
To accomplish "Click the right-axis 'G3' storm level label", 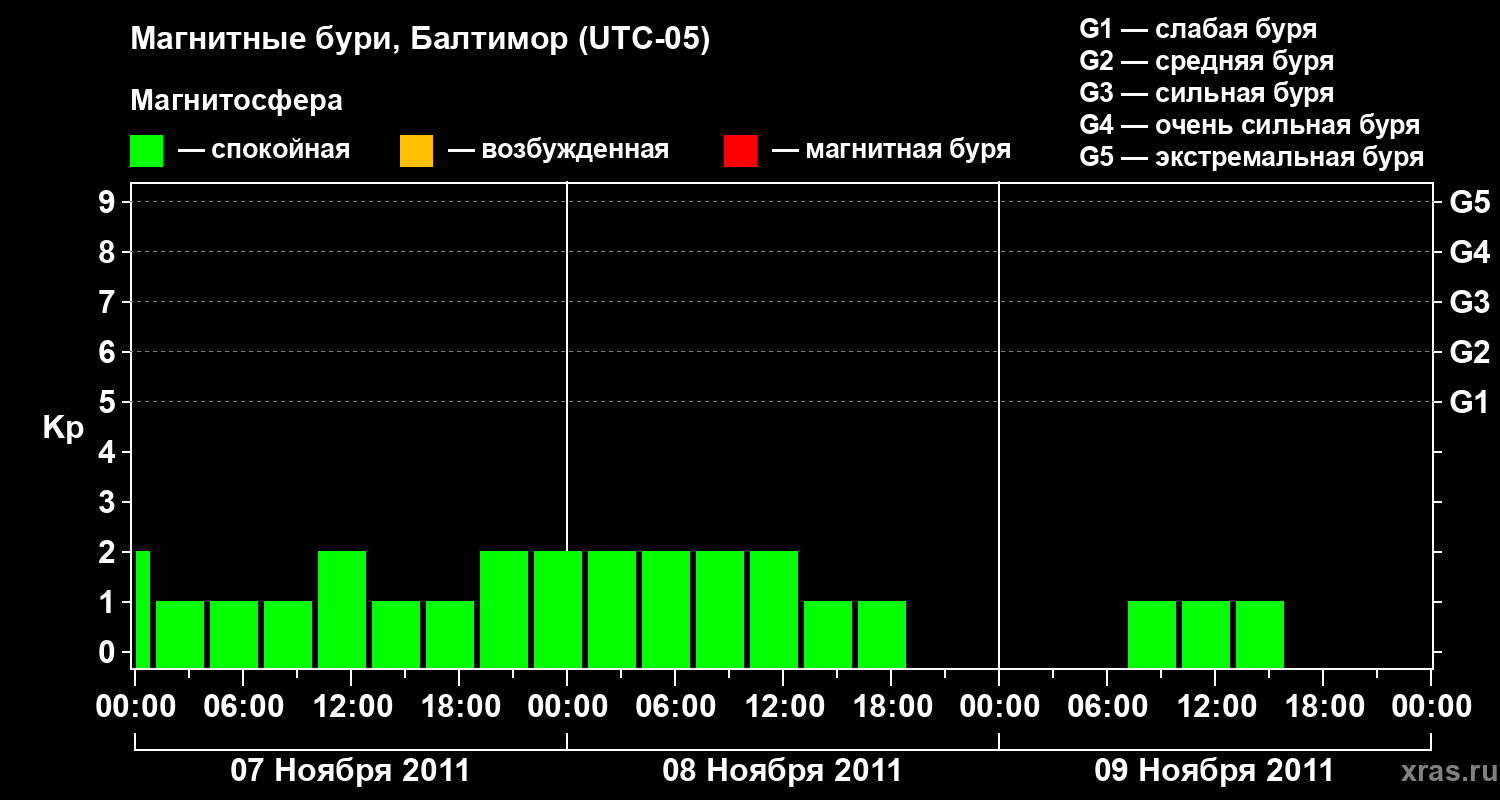I will point(1470,303).
